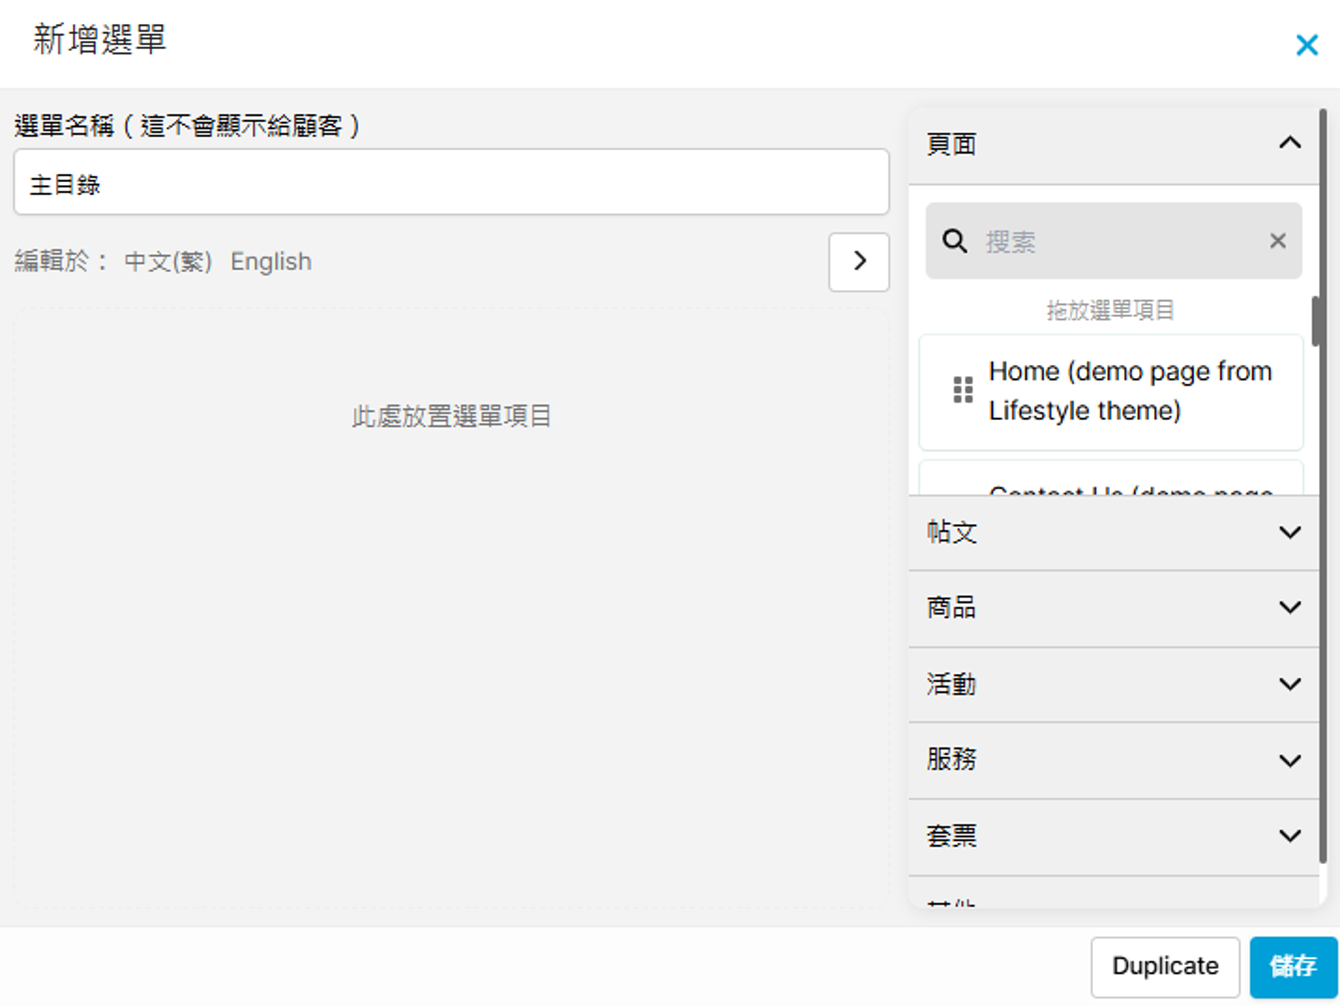
Task: Click the 選單名稱 text field
Action: click(451, 183)
